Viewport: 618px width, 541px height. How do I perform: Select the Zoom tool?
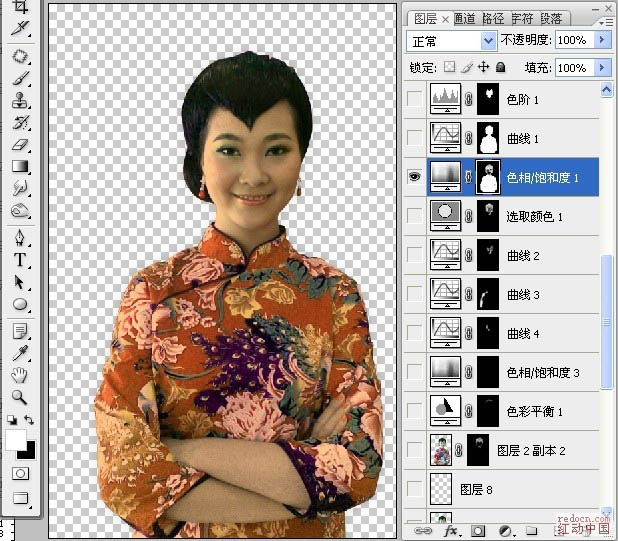[19, 397]
